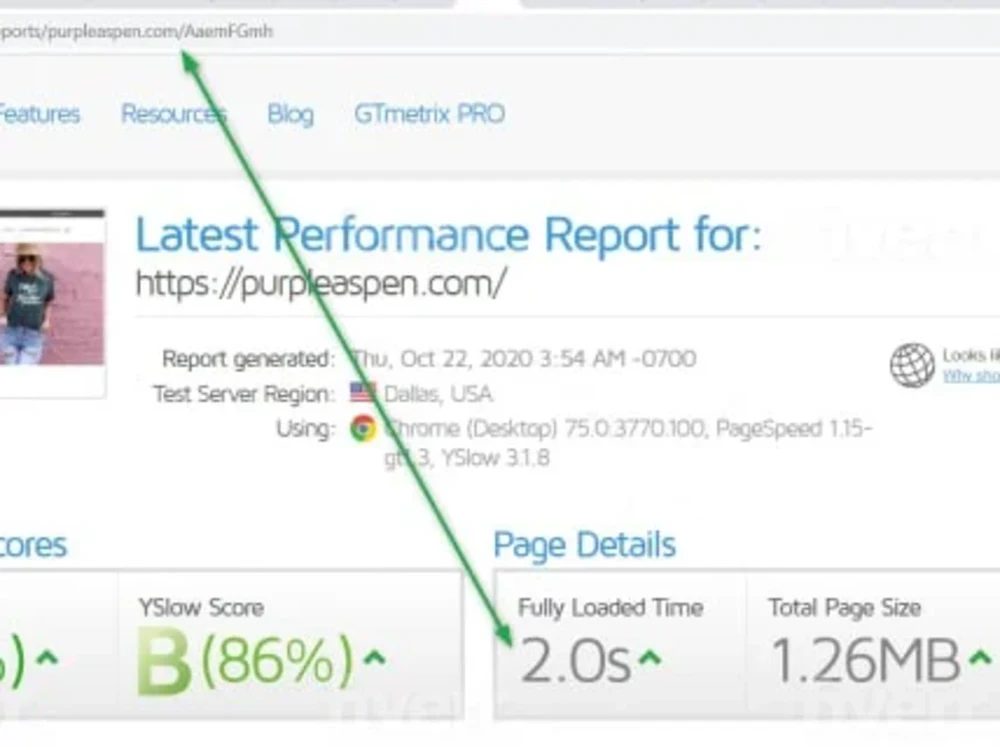Screen dimensions: 1000x750
Task: Click the 'Dallas, USA' server region text
Action: (438, 393)
